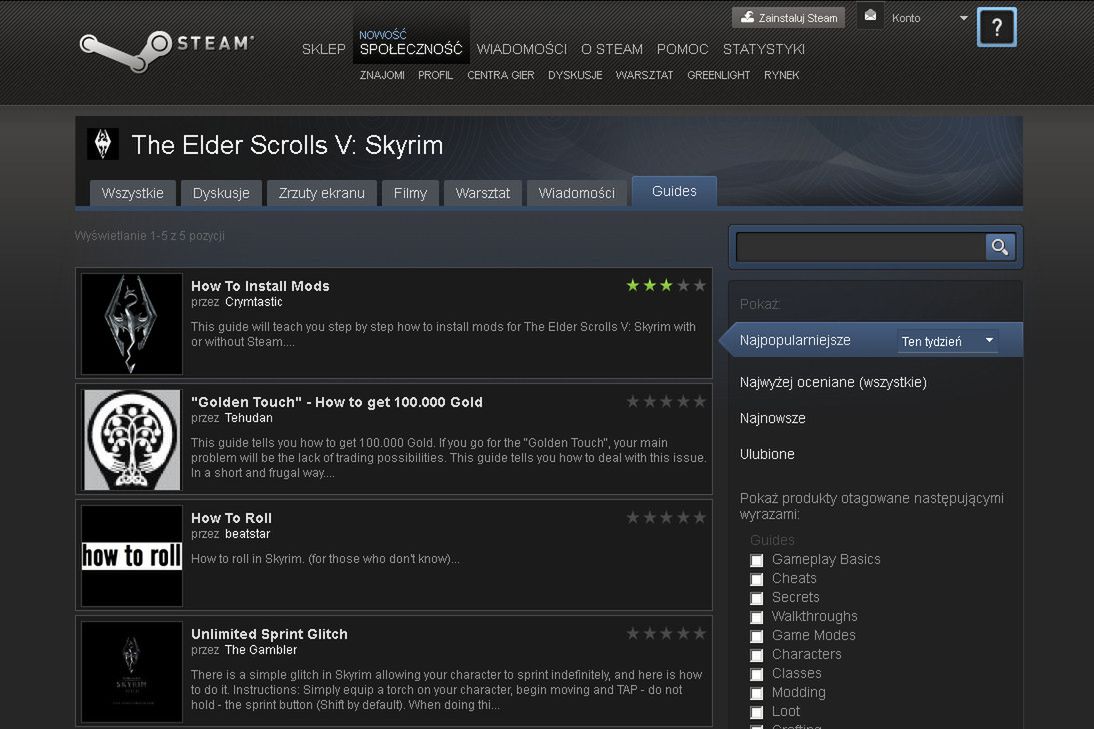Open the help question mark icon

coord(996,27)
